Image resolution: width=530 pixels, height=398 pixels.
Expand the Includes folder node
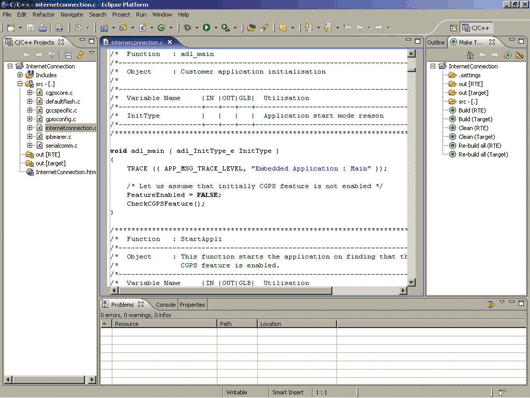click(20, 75)
